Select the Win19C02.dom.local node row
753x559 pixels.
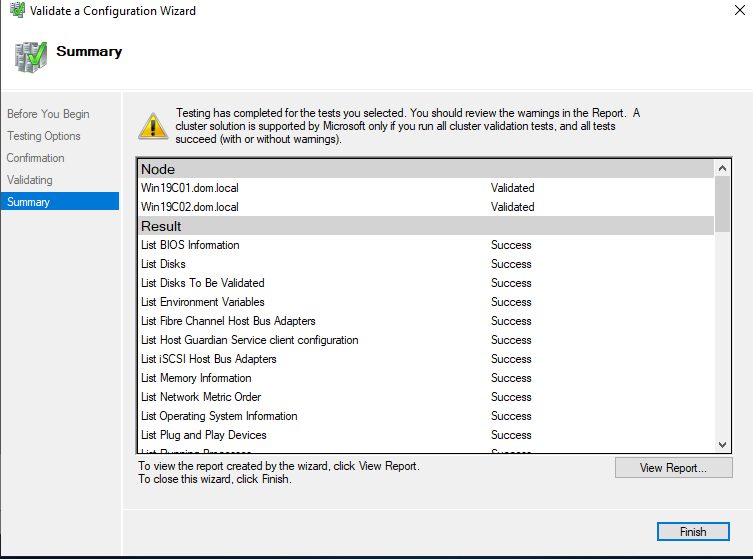click(190, 207)
